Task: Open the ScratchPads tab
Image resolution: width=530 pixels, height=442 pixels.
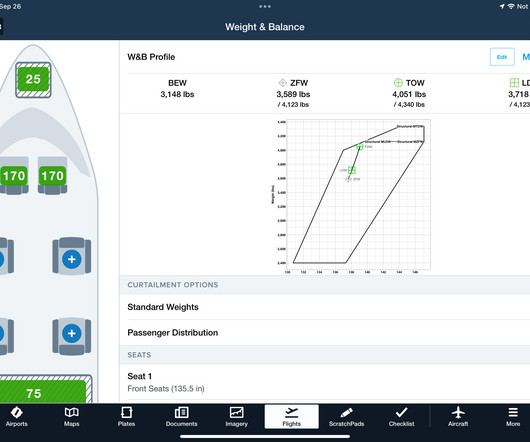Action: point(346,417)
